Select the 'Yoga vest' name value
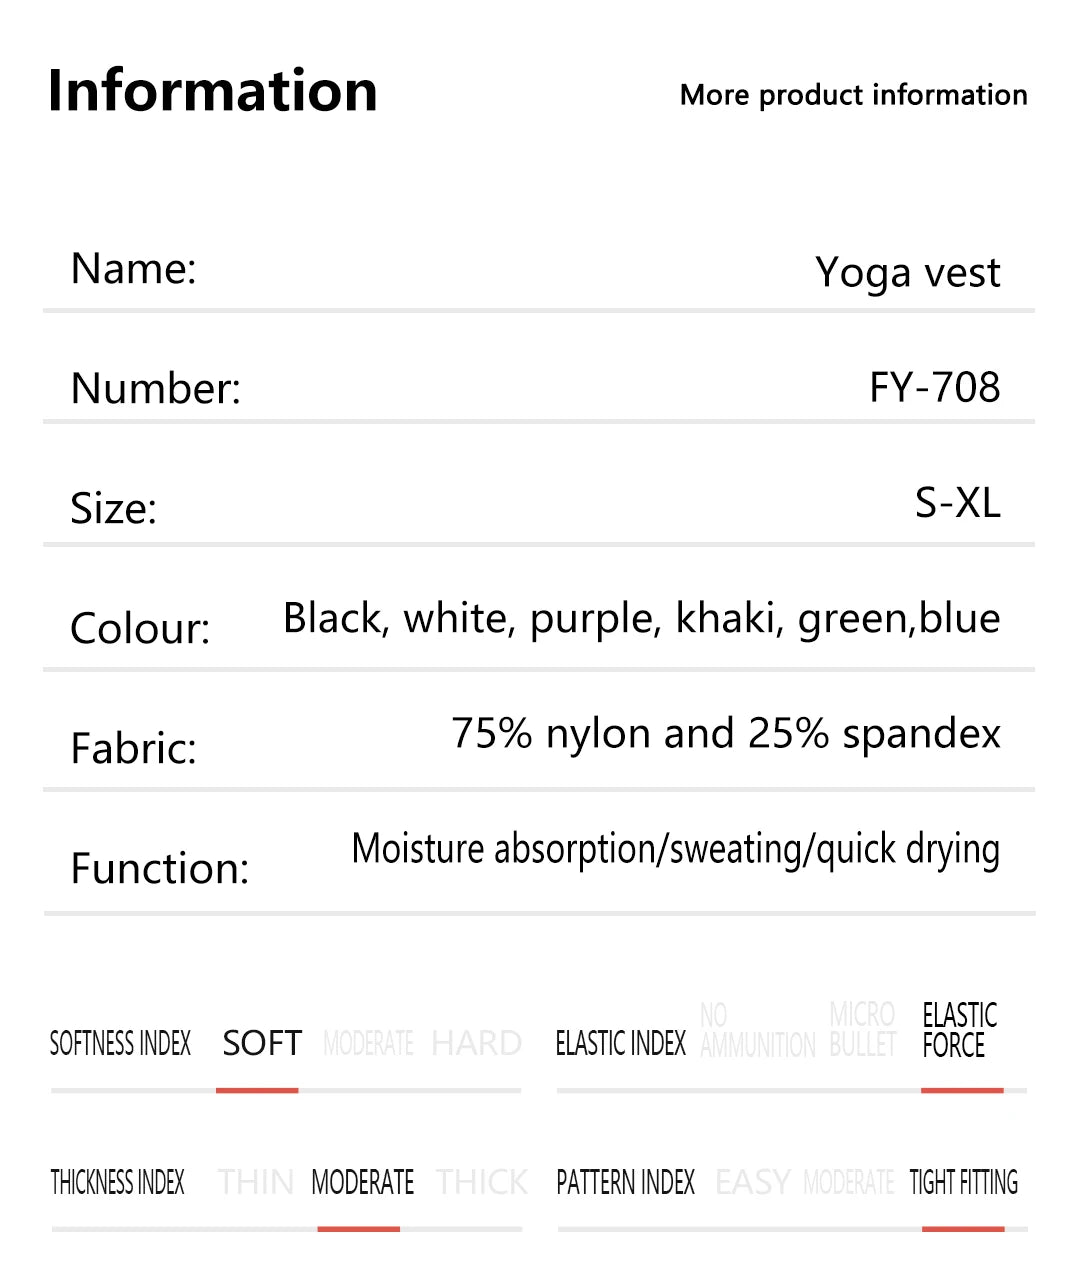 click(x=907, y=272)
